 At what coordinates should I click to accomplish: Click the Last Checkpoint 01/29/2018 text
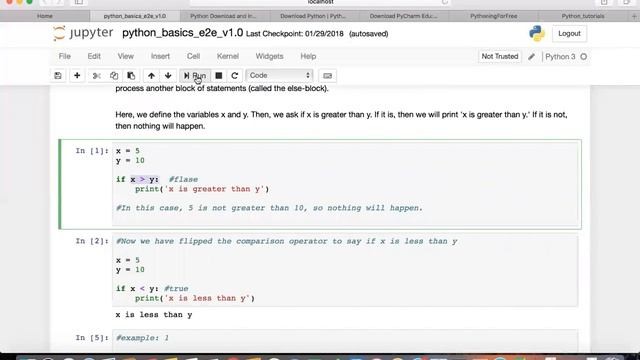pos(295,34)
